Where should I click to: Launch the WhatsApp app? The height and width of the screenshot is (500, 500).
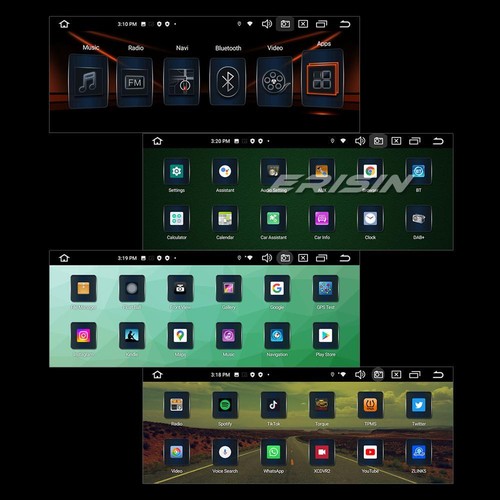point(273,452)
